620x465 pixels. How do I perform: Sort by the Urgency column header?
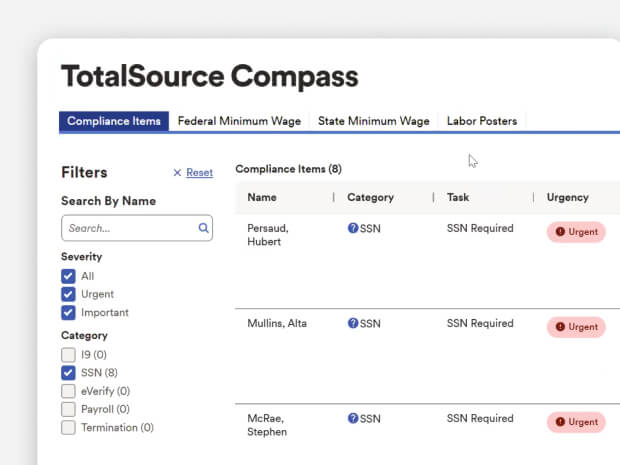point(567,197)
